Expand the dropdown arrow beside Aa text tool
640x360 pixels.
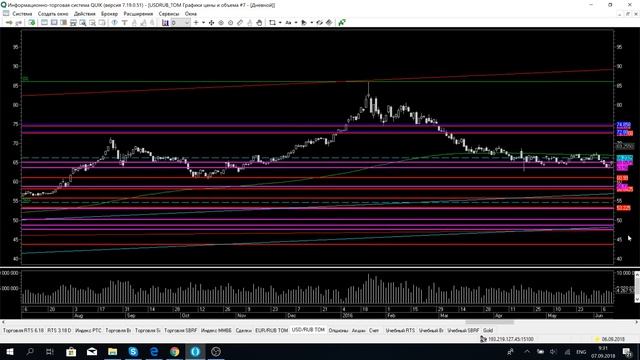tap(296, 23)
